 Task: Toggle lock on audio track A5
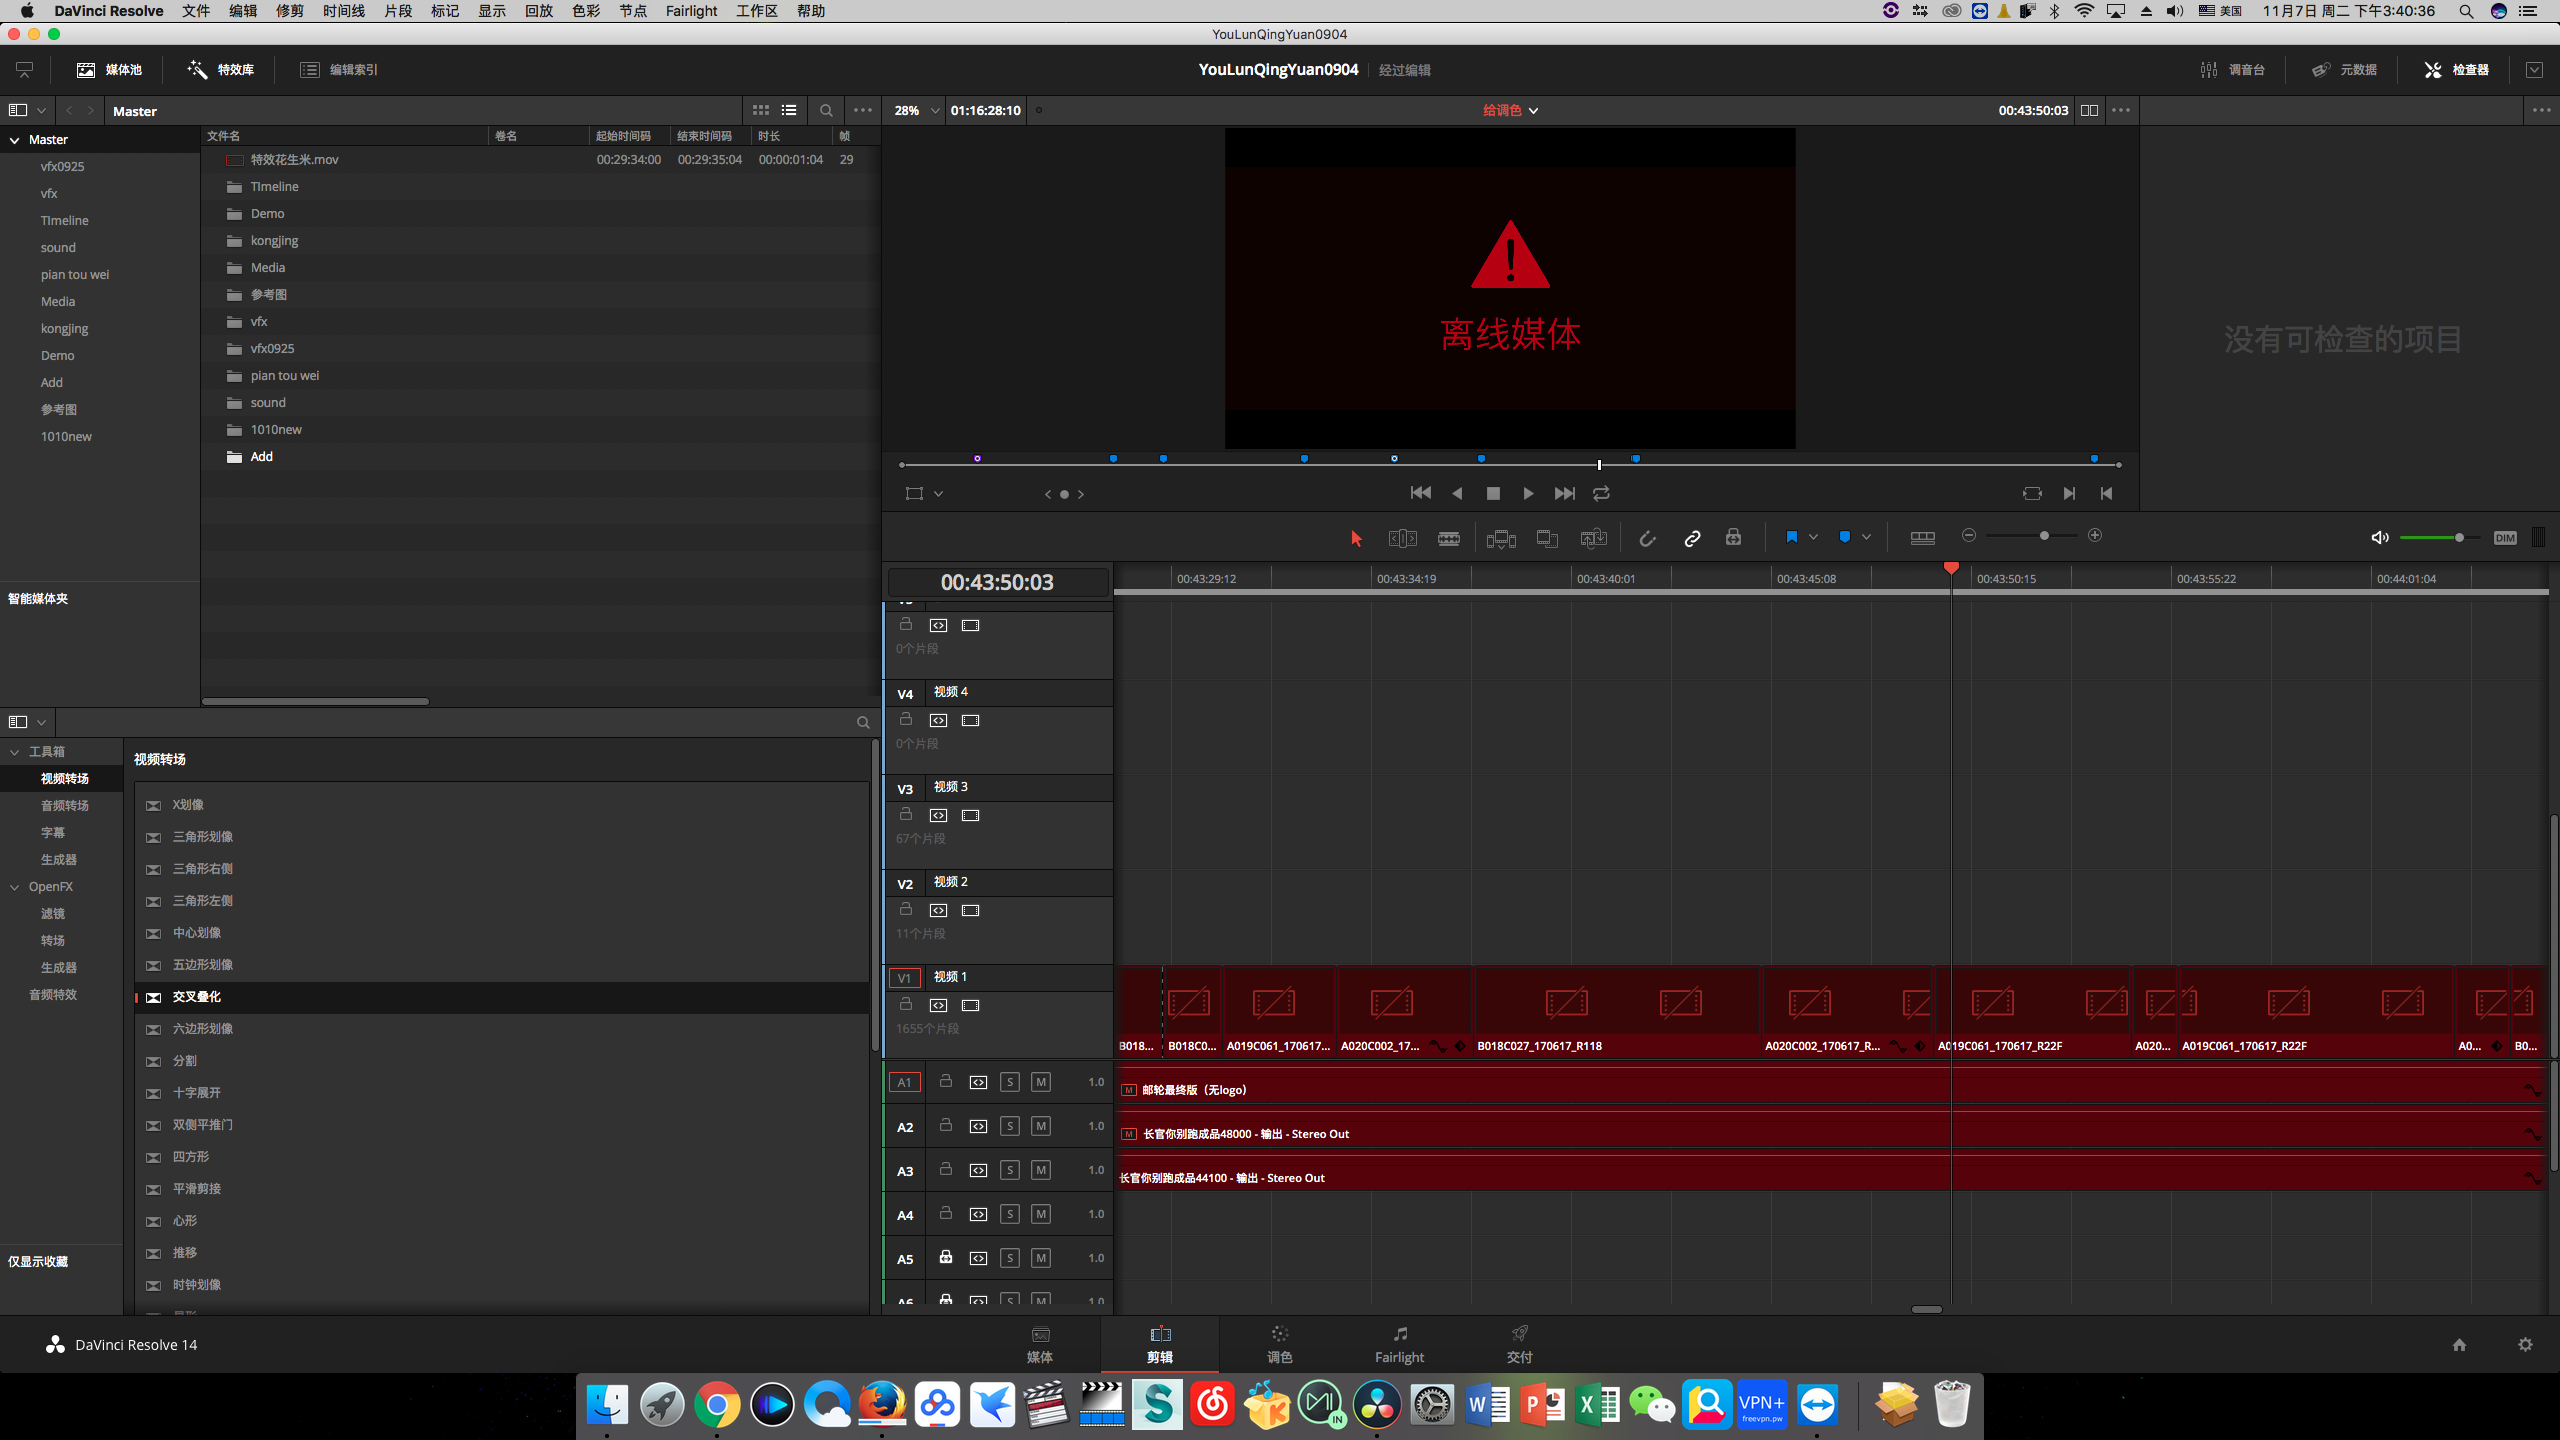tap(945, 1257)
